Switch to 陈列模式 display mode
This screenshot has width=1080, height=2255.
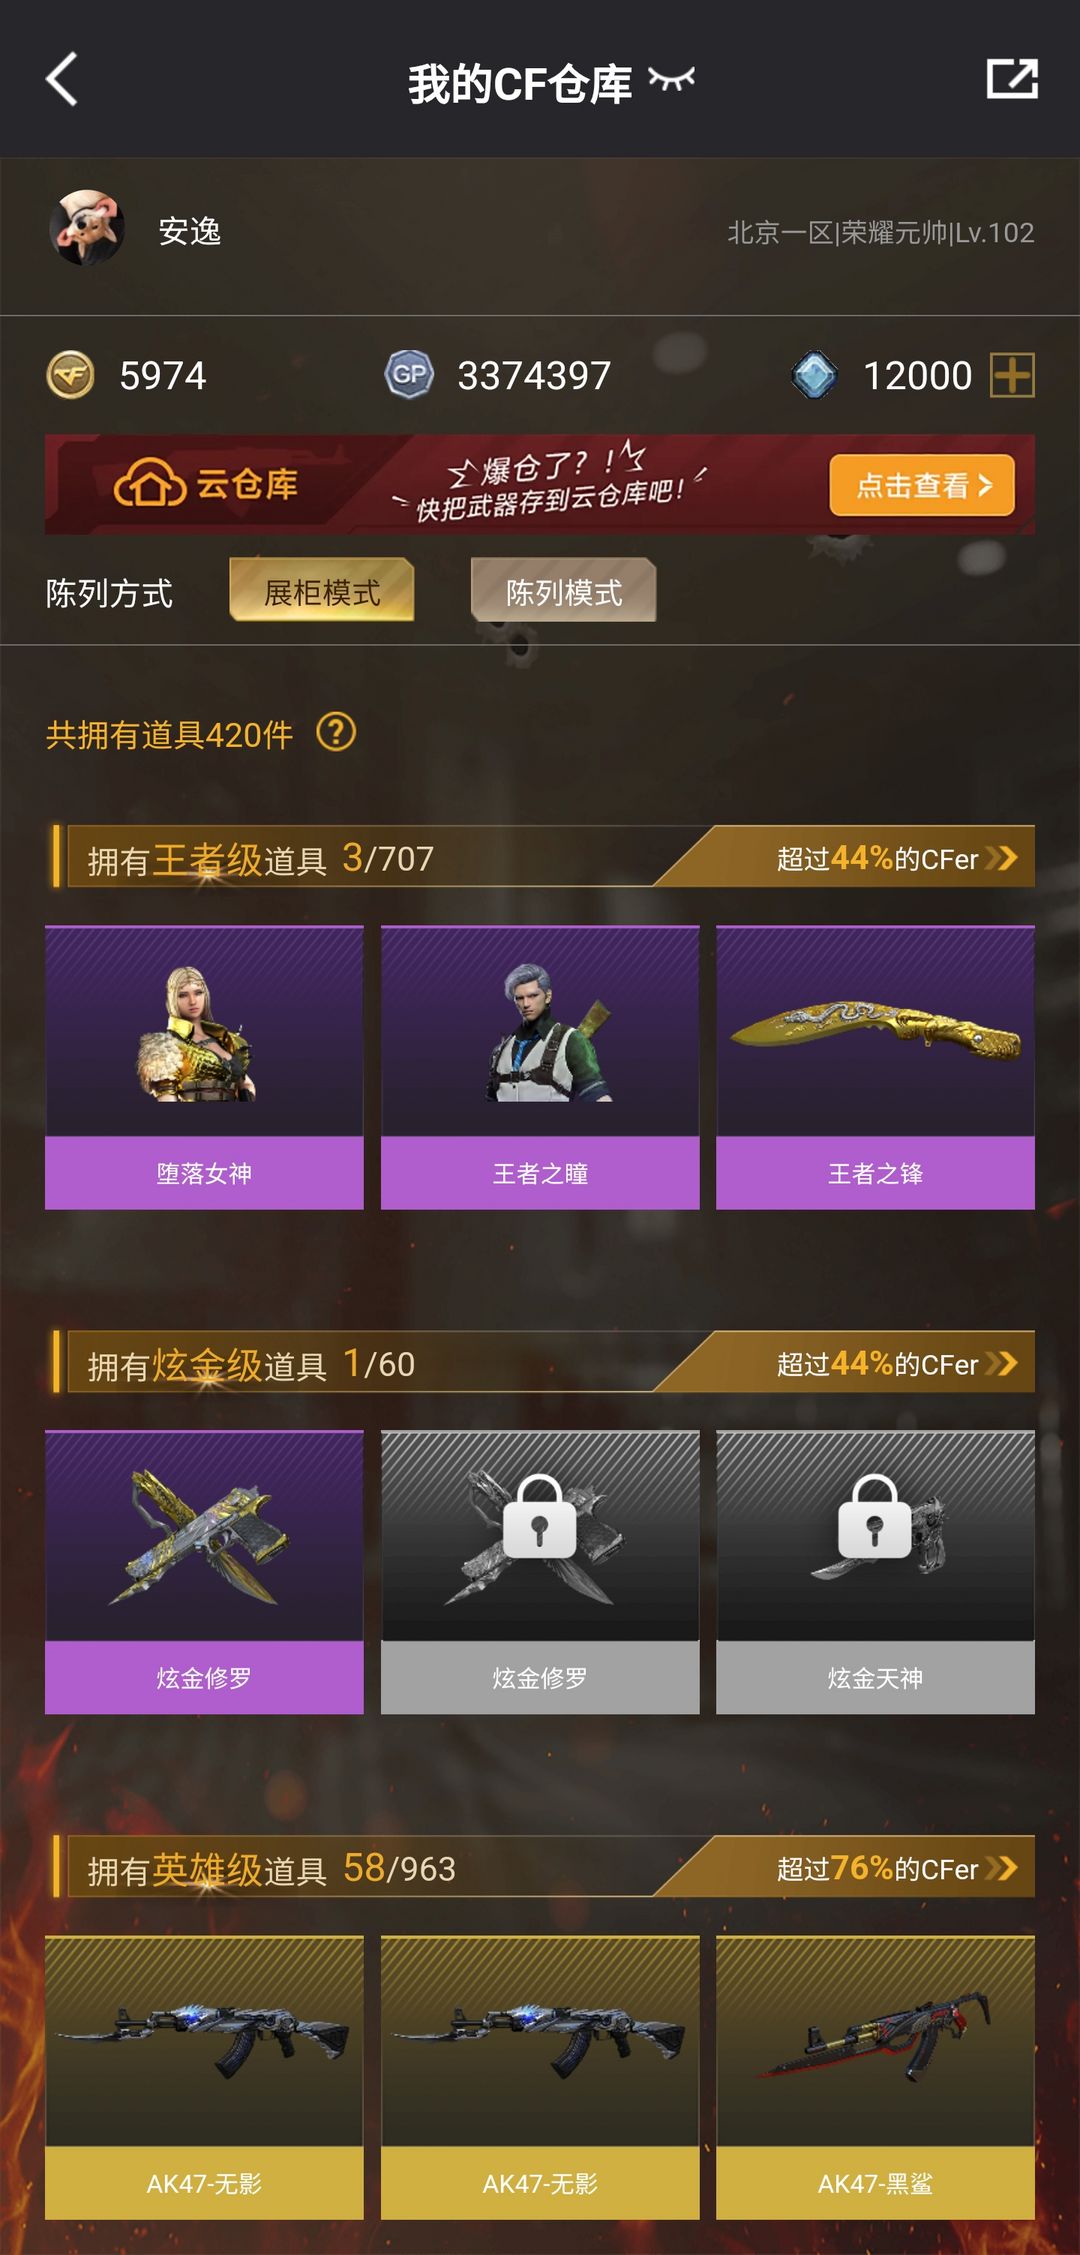pos(564,590)
